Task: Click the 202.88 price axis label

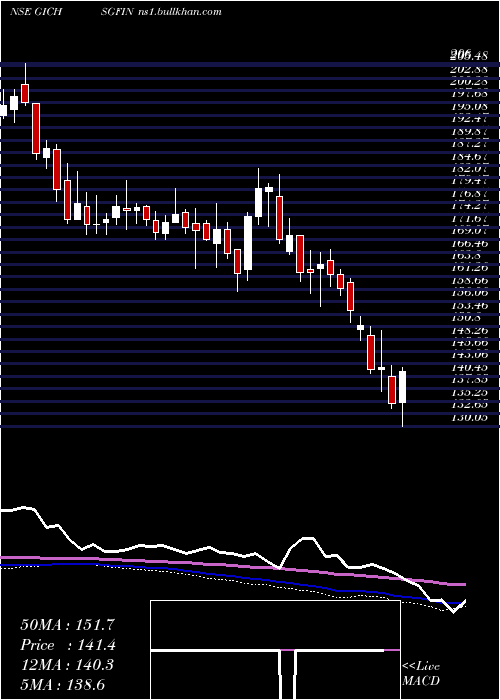Action: pyautogui.click(x=468, y=70)
